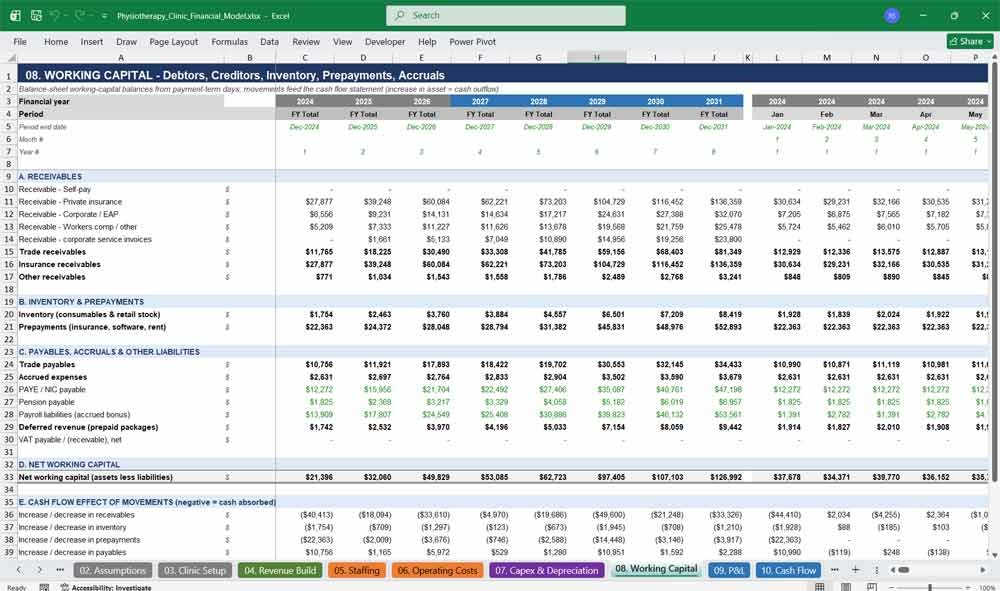Image resolution: width=1000 pixels, height=591 pixels.
Task: Click Trade payables 2024 value $10,756
Action: pyautogui.click(x=319, y=365)
